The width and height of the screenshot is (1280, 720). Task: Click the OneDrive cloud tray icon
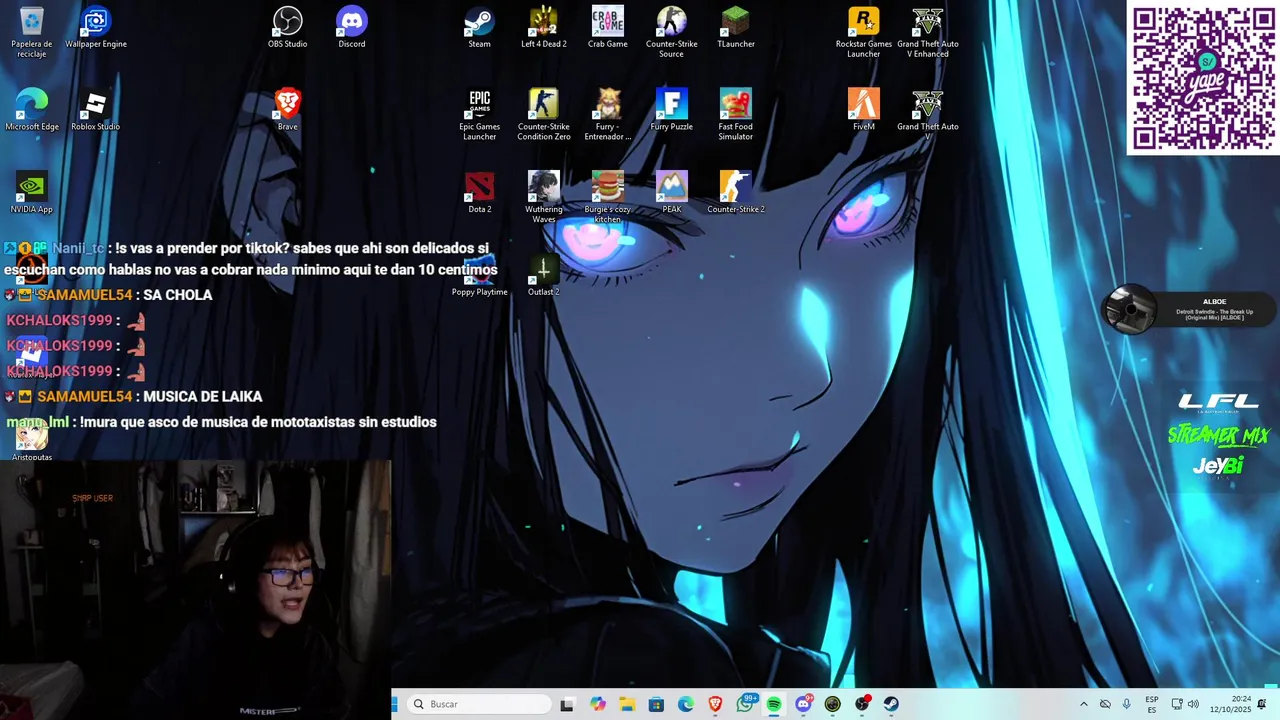[1105, 704]
